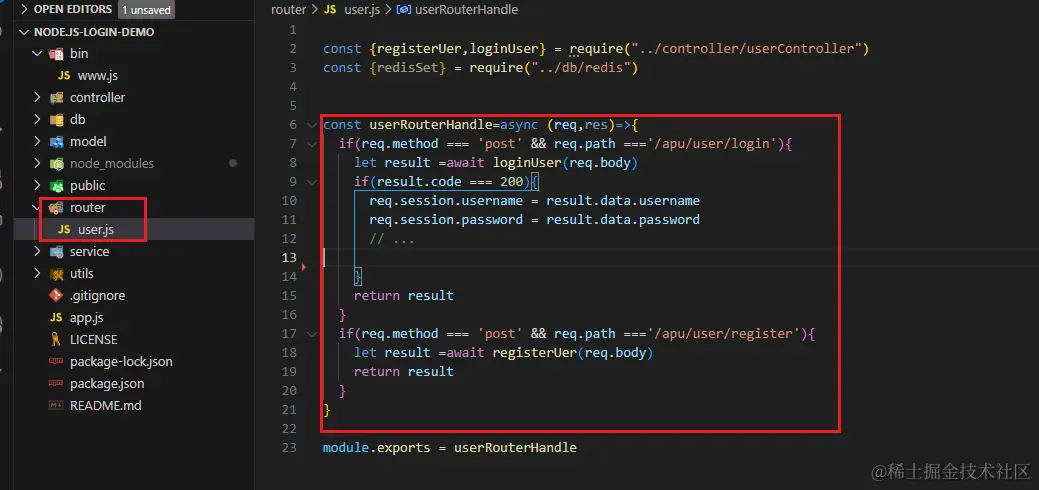Expand the public folder chevron
The image size is (1039, 490).
[37, 186]
